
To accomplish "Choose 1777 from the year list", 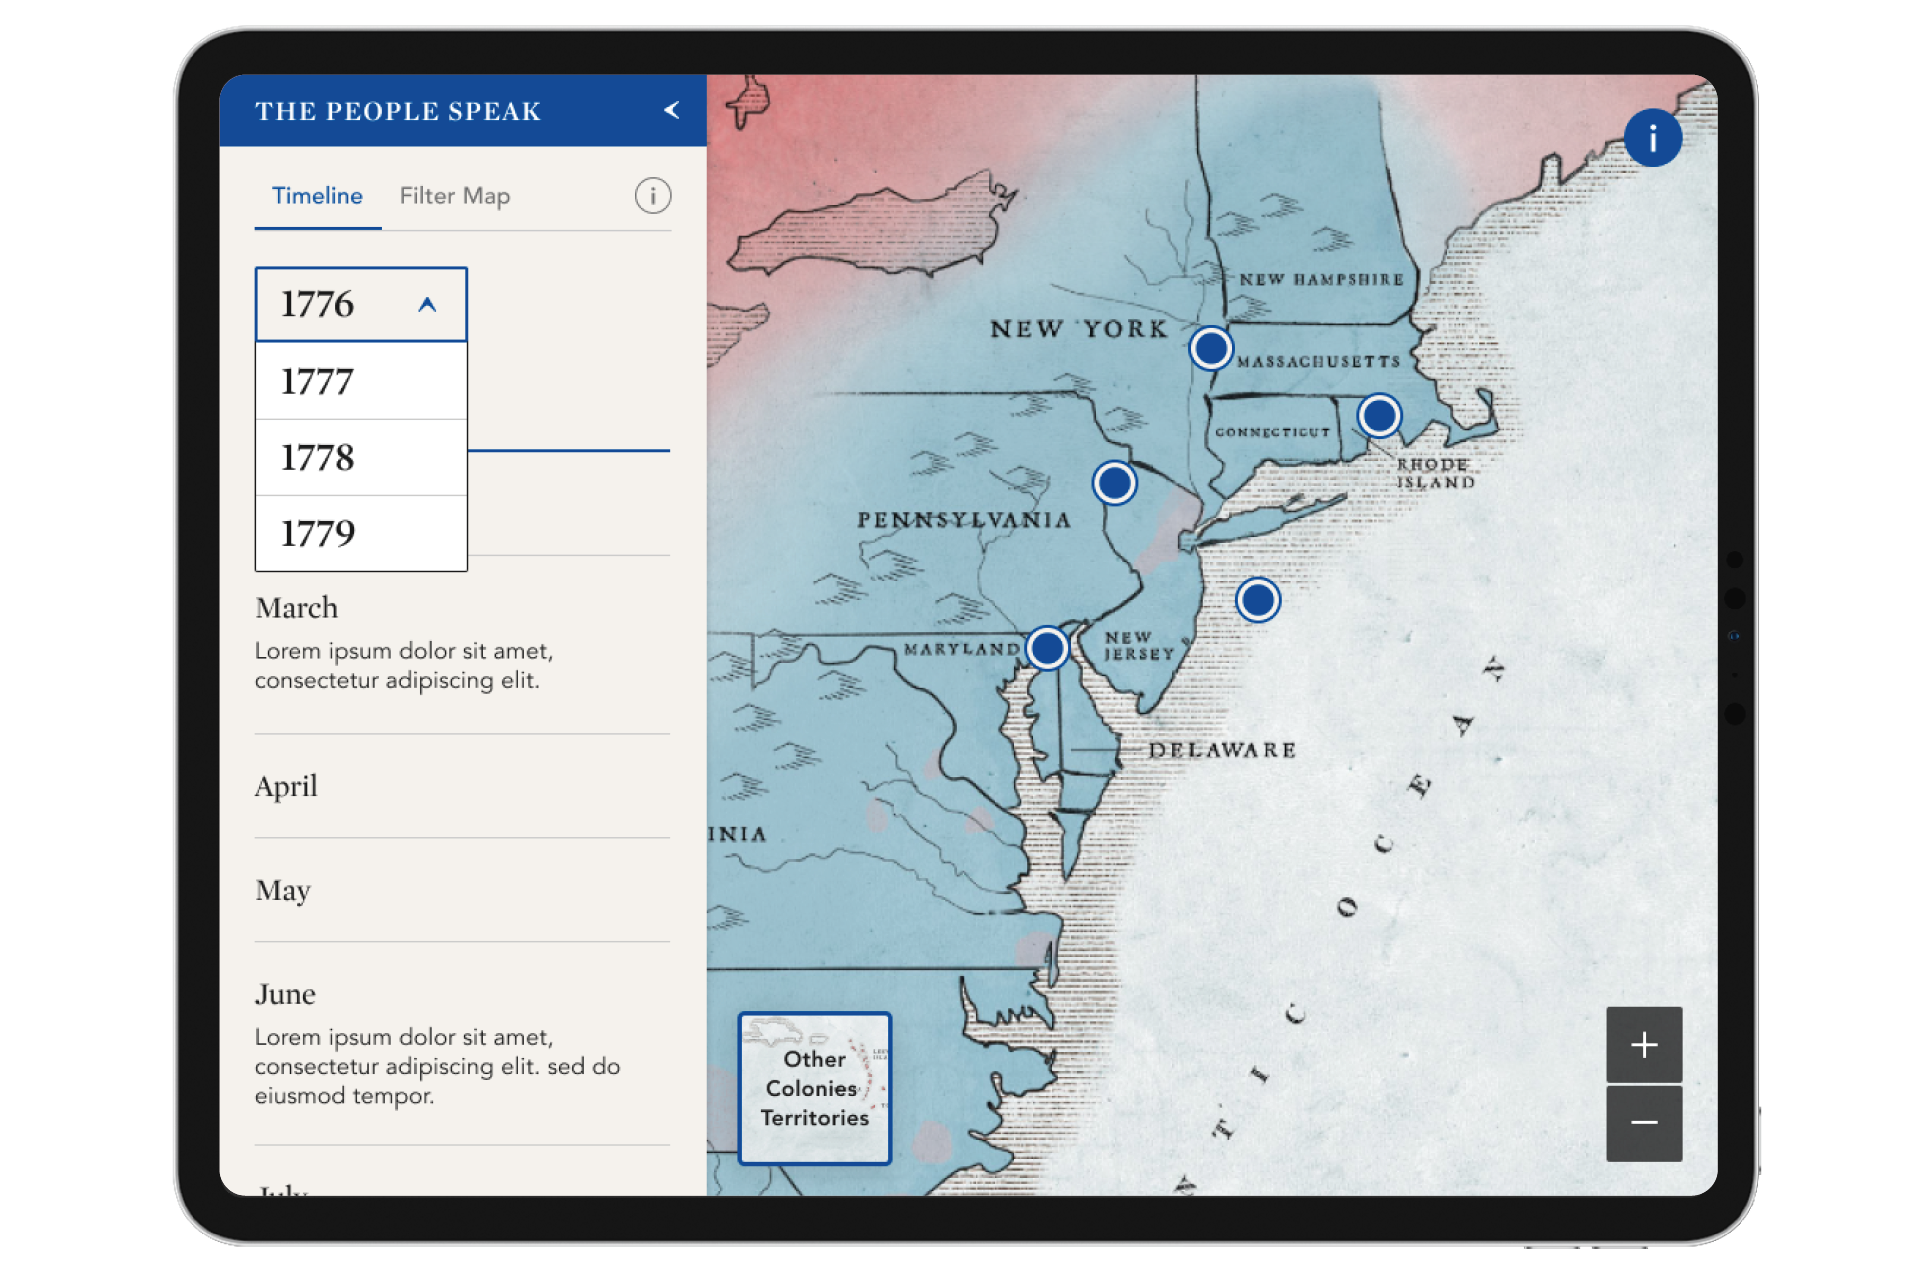I will pos(361,381).
